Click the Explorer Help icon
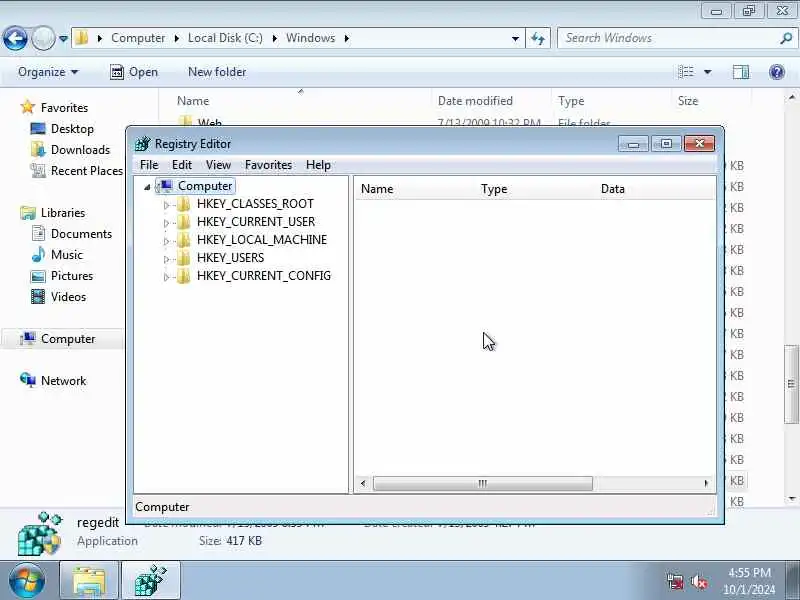 click(777, 72)
